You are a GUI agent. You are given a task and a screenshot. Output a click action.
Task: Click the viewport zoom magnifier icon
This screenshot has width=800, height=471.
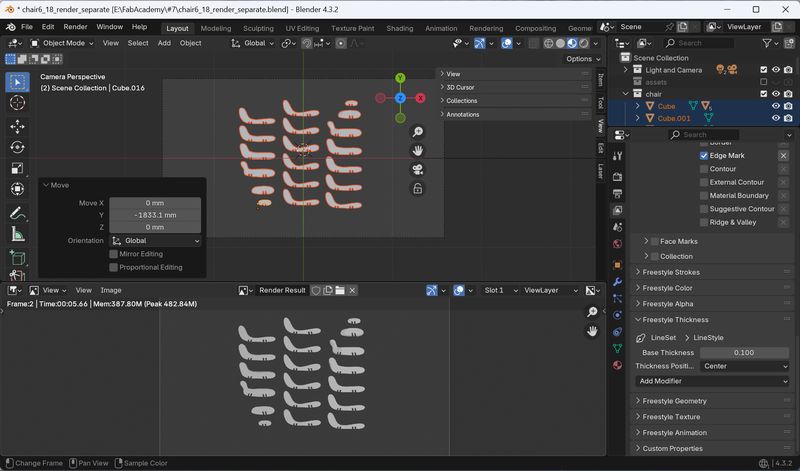(x=417, y=132)
